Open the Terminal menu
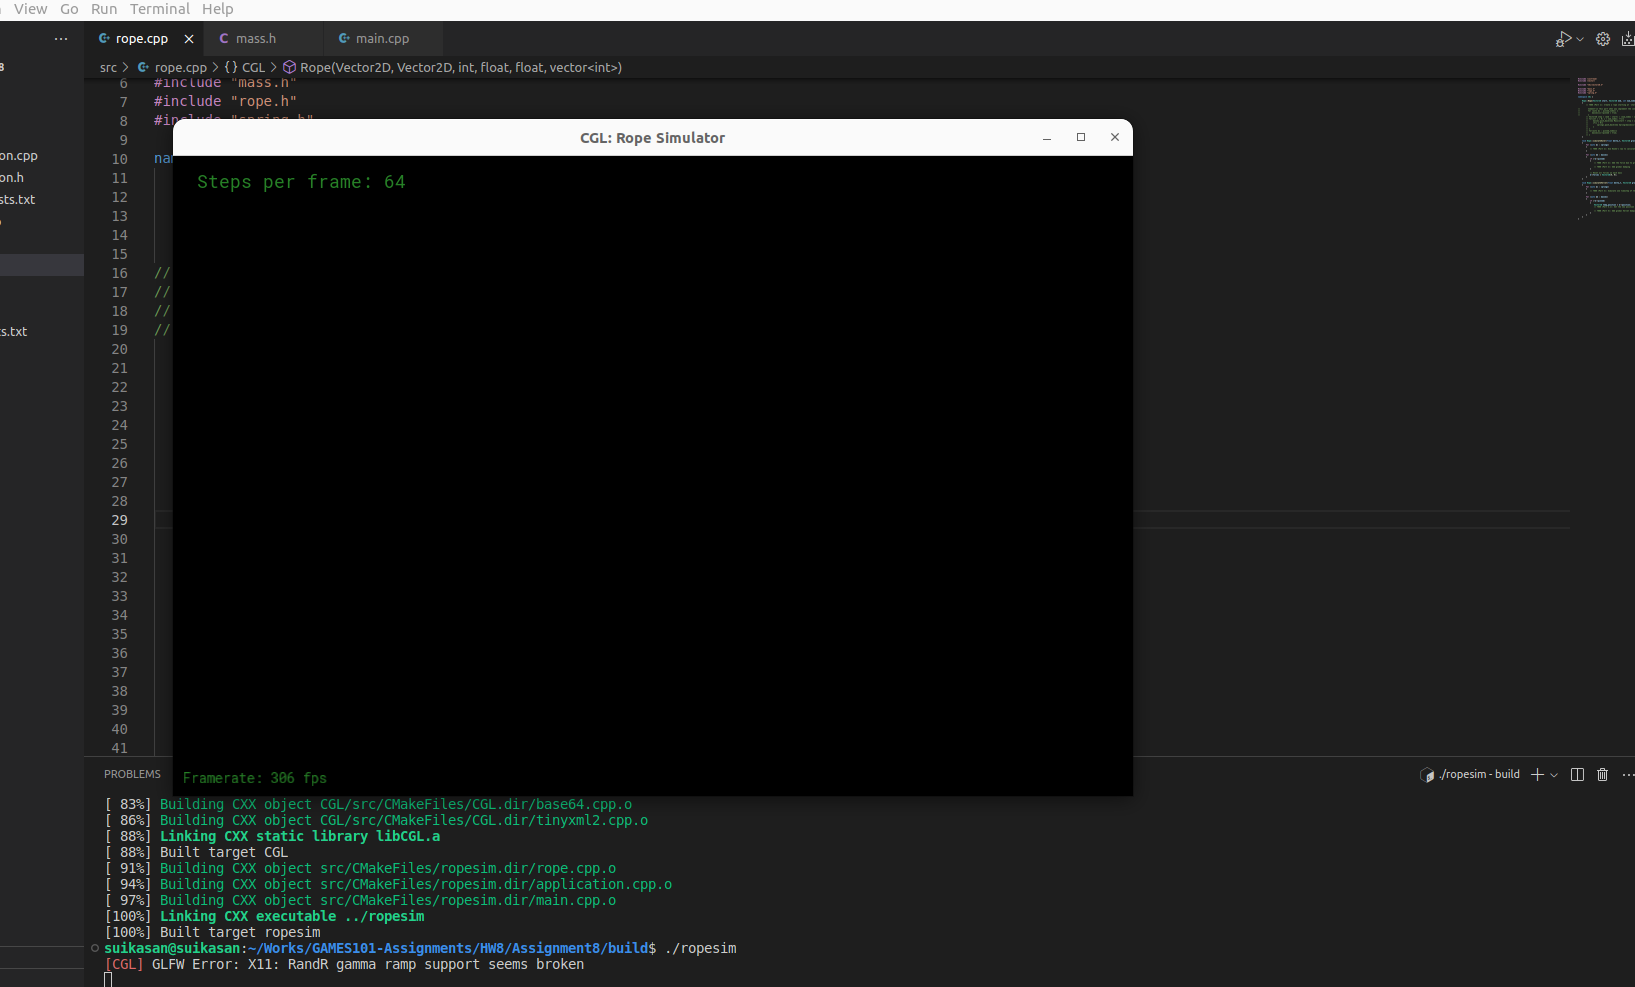 (160, 9)
